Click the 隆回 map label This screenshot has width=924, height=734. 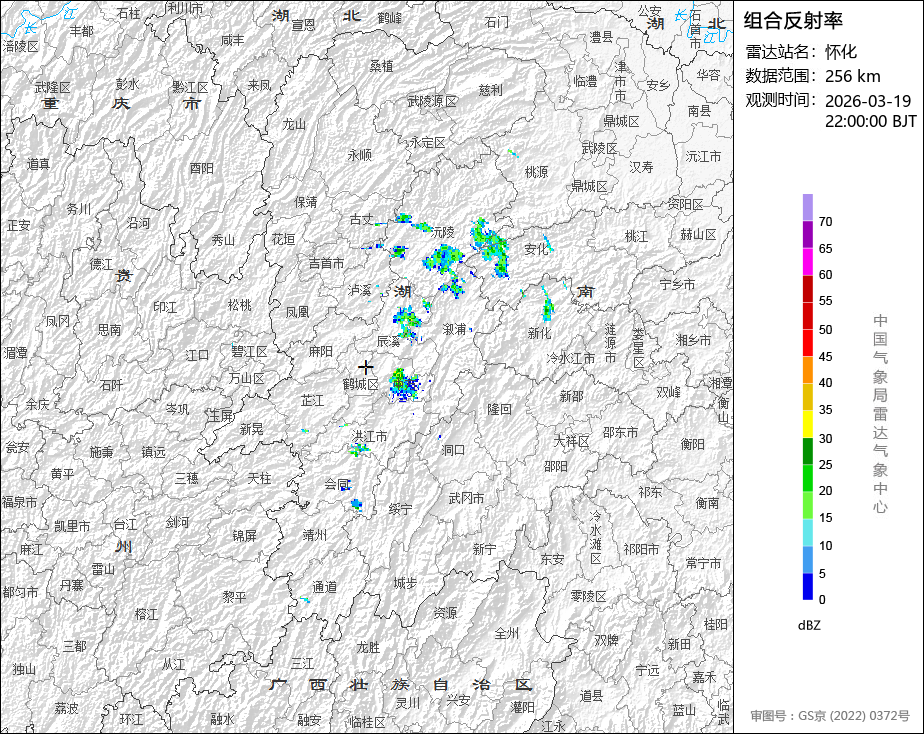[x=499, y=409]
